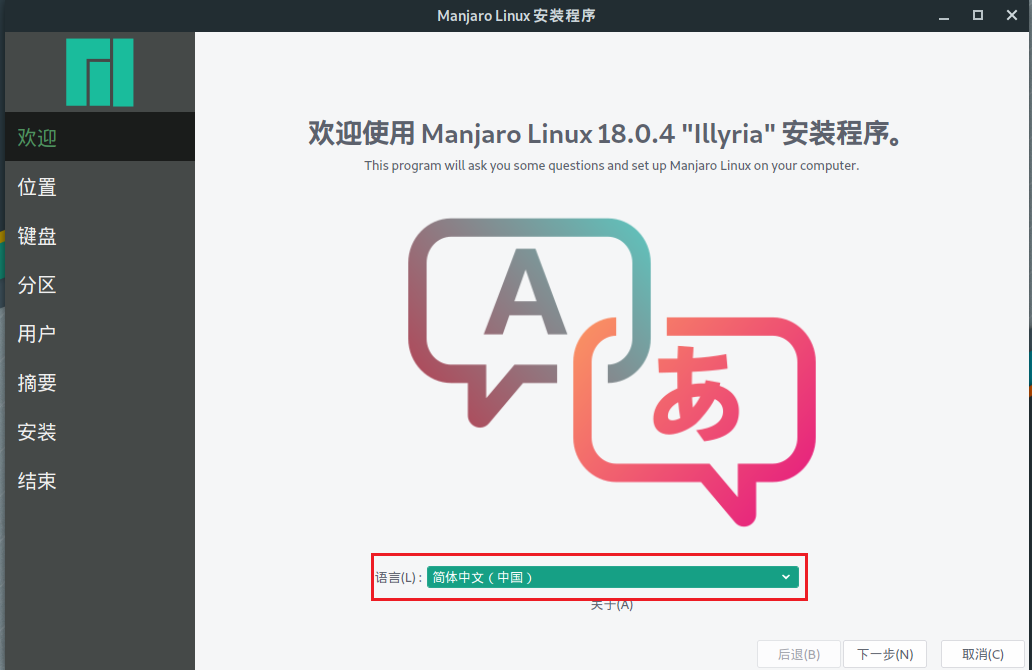
Task: Select the 安装 step in the sidebar
Action: tap(36, 432)
